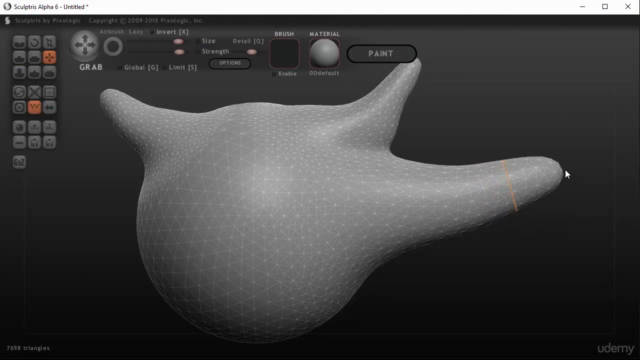The height and width of the screenshot is (360, 640).
Task: Select the Mask tool
Action: pos(19,107)
